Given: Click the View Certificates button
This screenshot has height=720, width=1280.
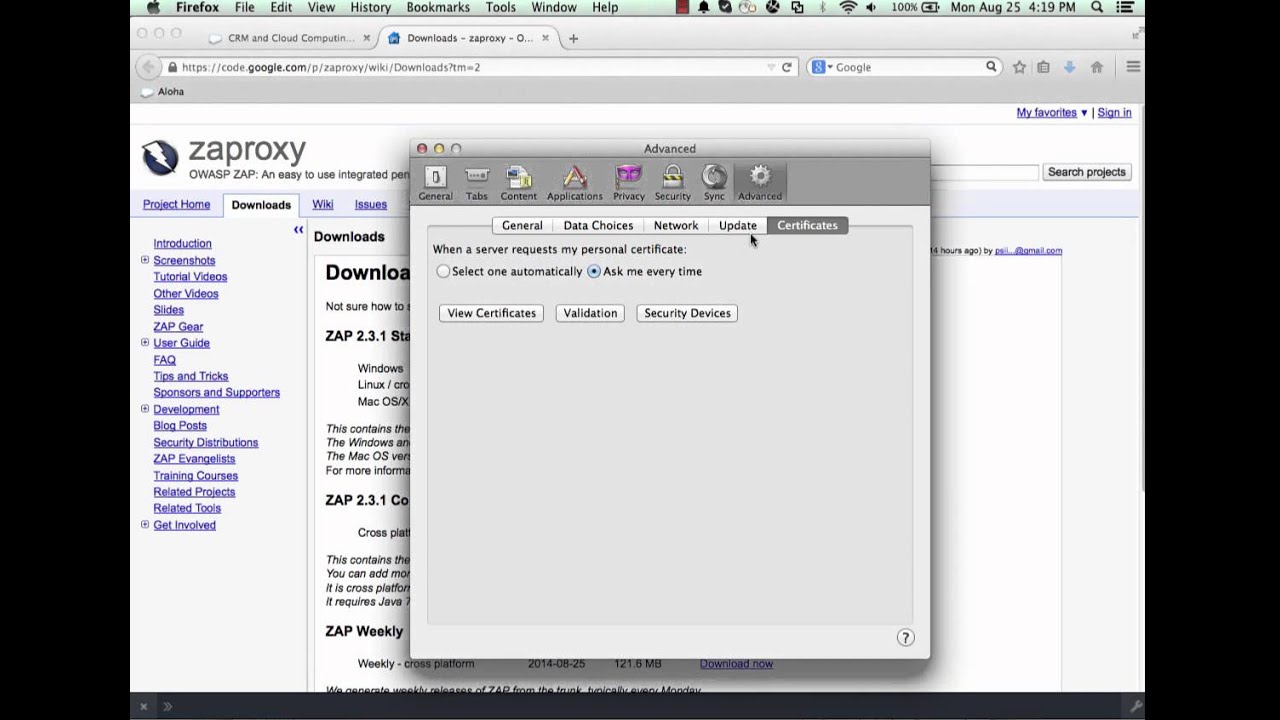Looking at the screenshot, I should [x=491, y=313].
